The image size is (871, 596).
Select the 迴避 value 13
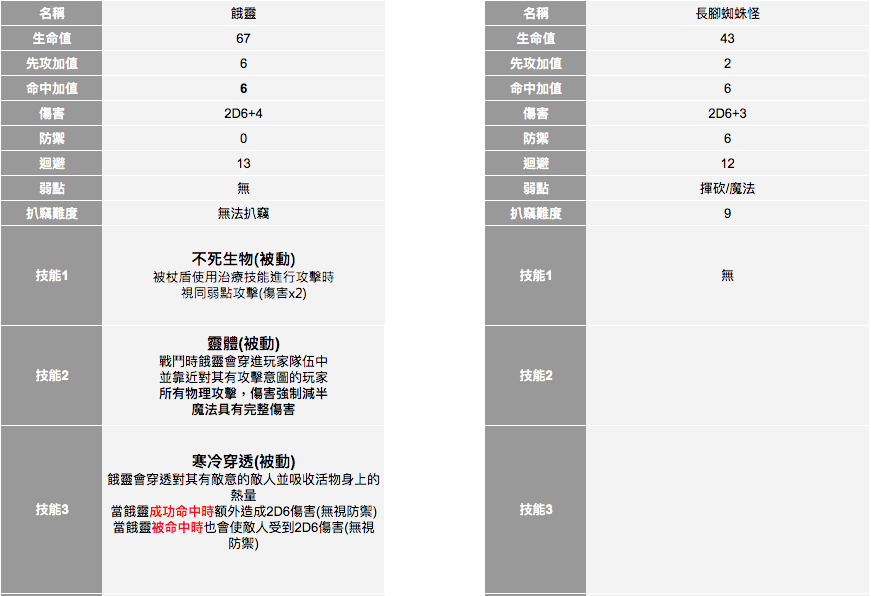coord(243,163)
